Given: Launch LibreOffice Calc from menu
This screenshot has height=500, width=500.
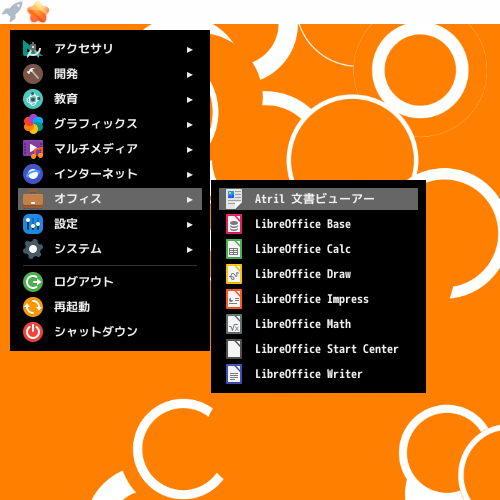Looking at the screenshot, I should click(x=318, y=249).
